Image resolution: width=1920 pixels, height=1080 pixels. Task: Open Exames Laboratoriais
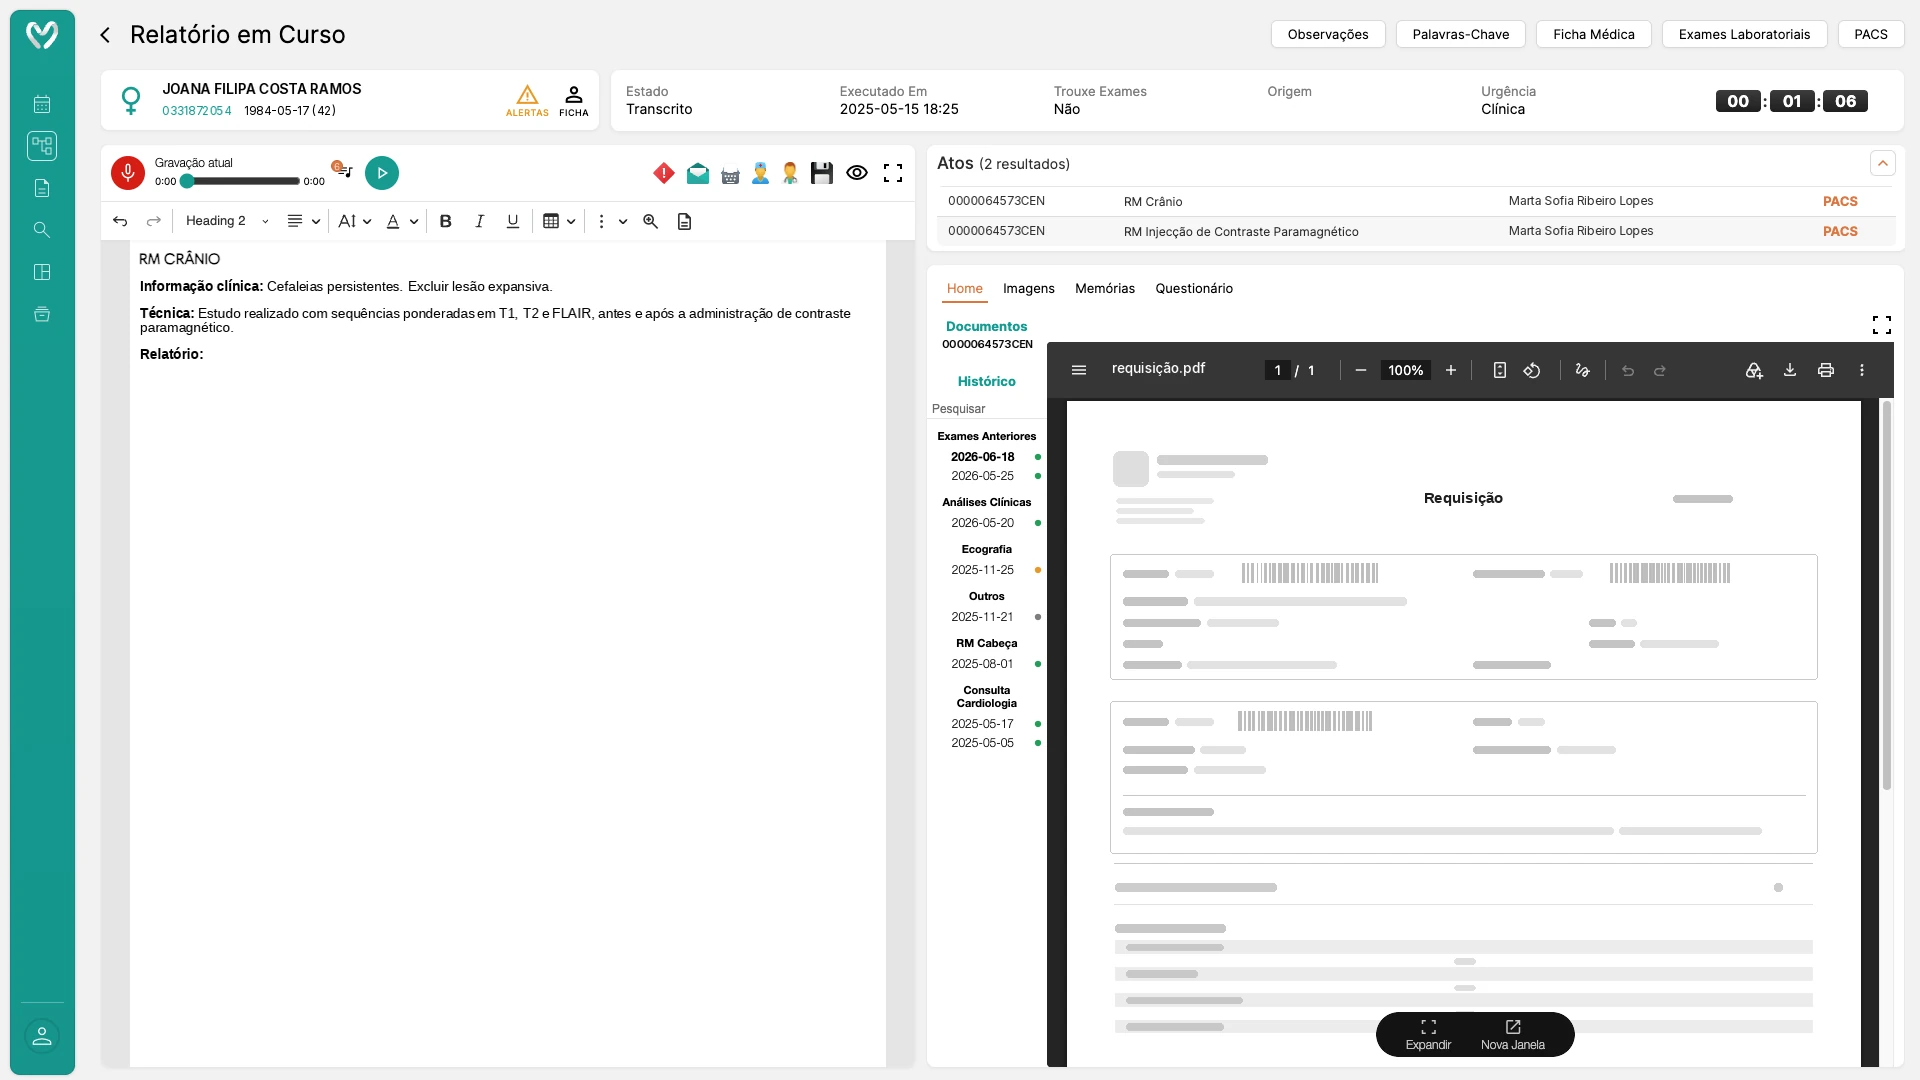pyautogui.click(x=1744, y=34)
